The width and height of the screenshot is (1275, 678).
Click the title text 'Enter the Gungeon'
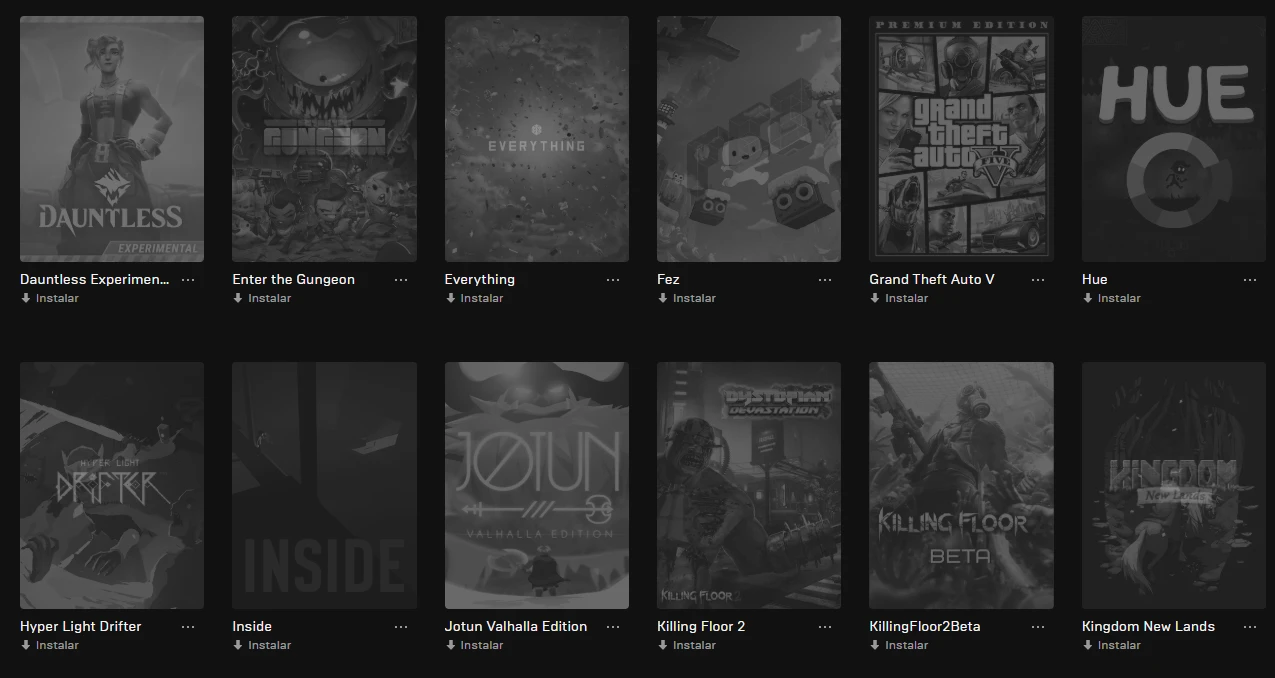click(294, 279)
